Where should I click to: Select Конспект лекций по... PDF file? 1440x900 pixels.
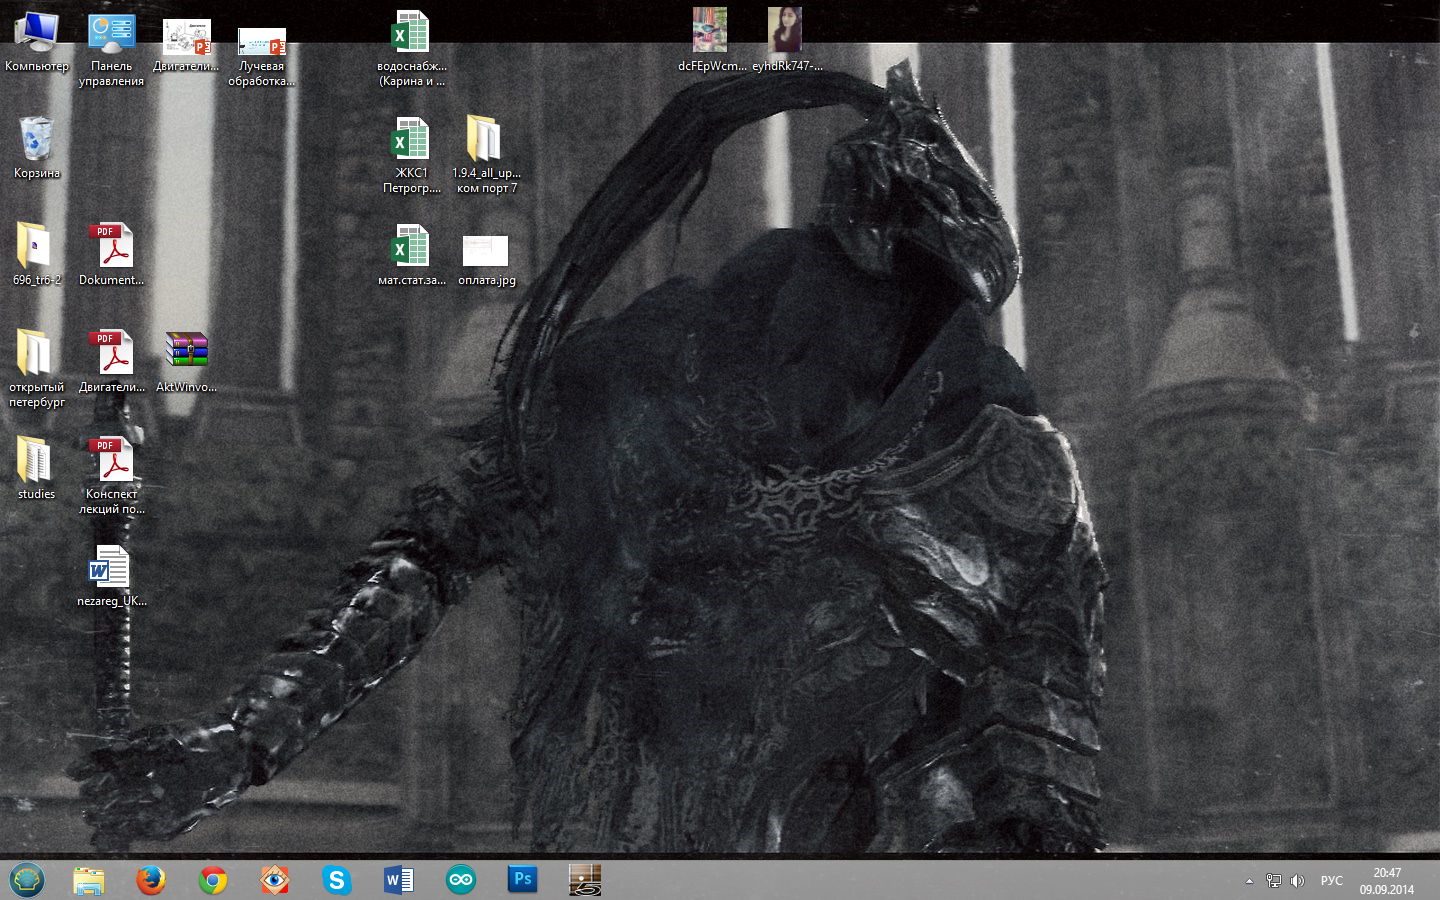click(111, 477)
